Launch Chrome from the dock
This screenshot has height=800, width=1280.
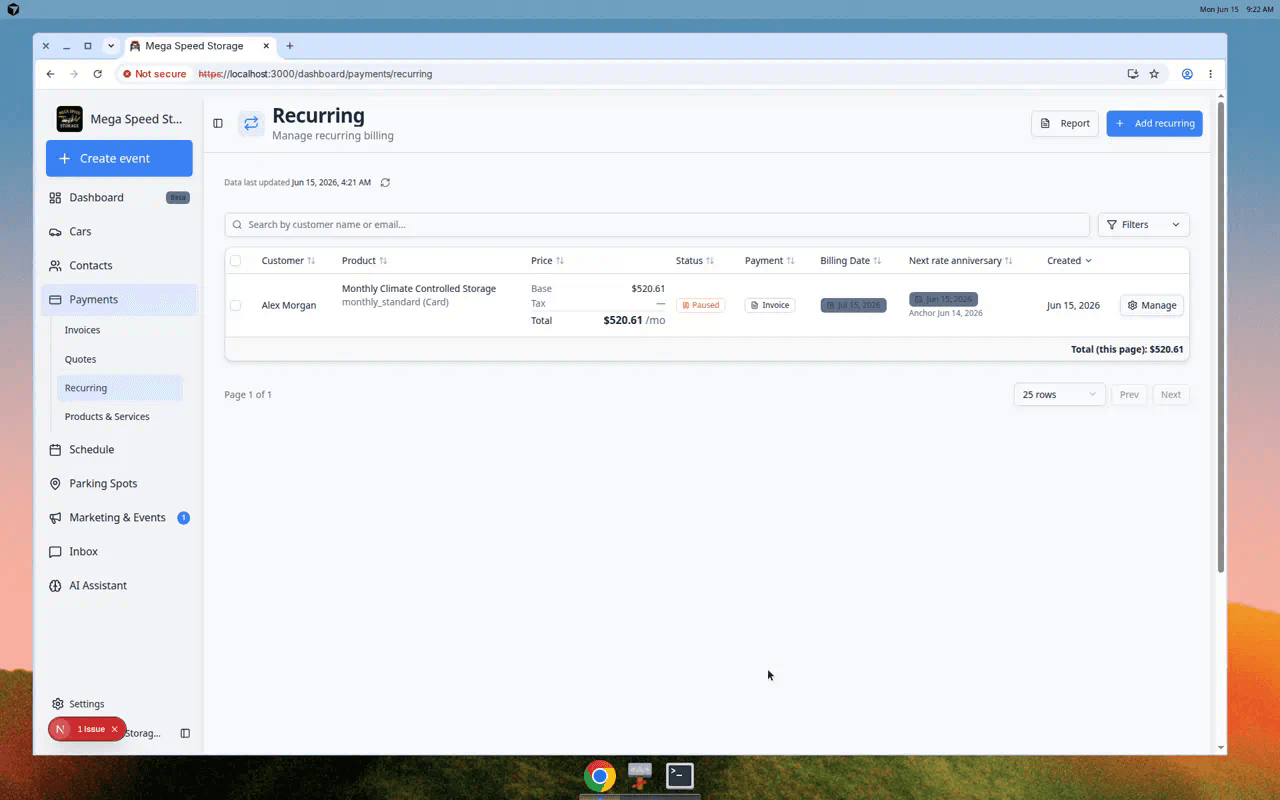600,776
